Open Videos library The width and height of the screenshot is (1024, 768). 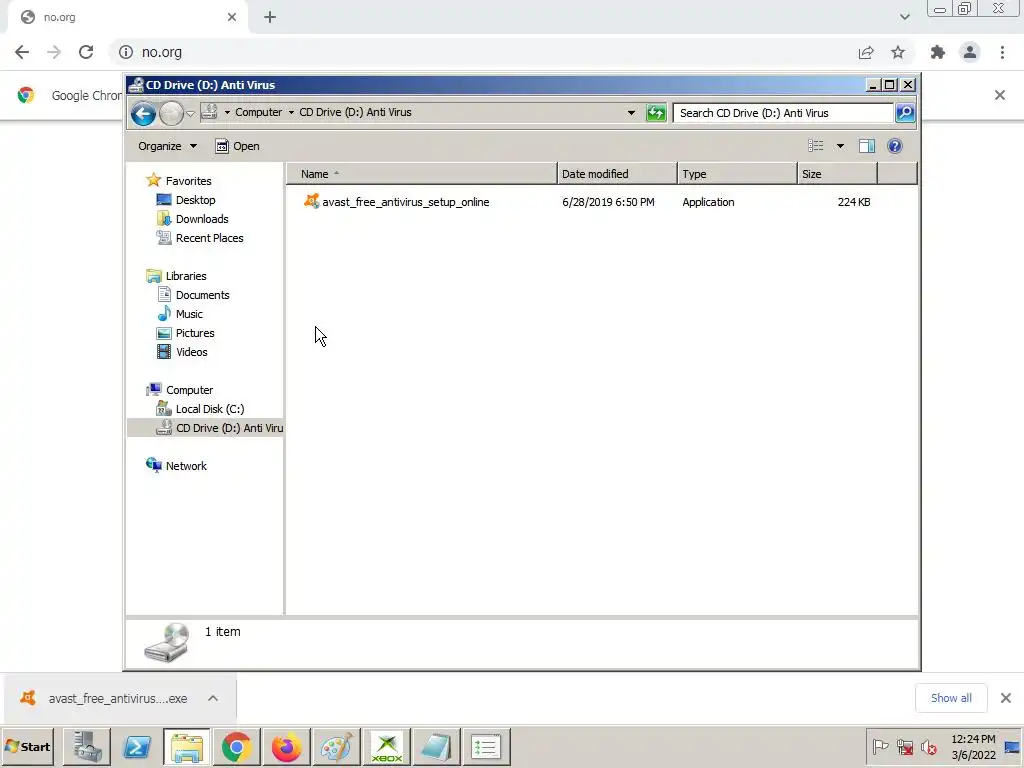191,351
